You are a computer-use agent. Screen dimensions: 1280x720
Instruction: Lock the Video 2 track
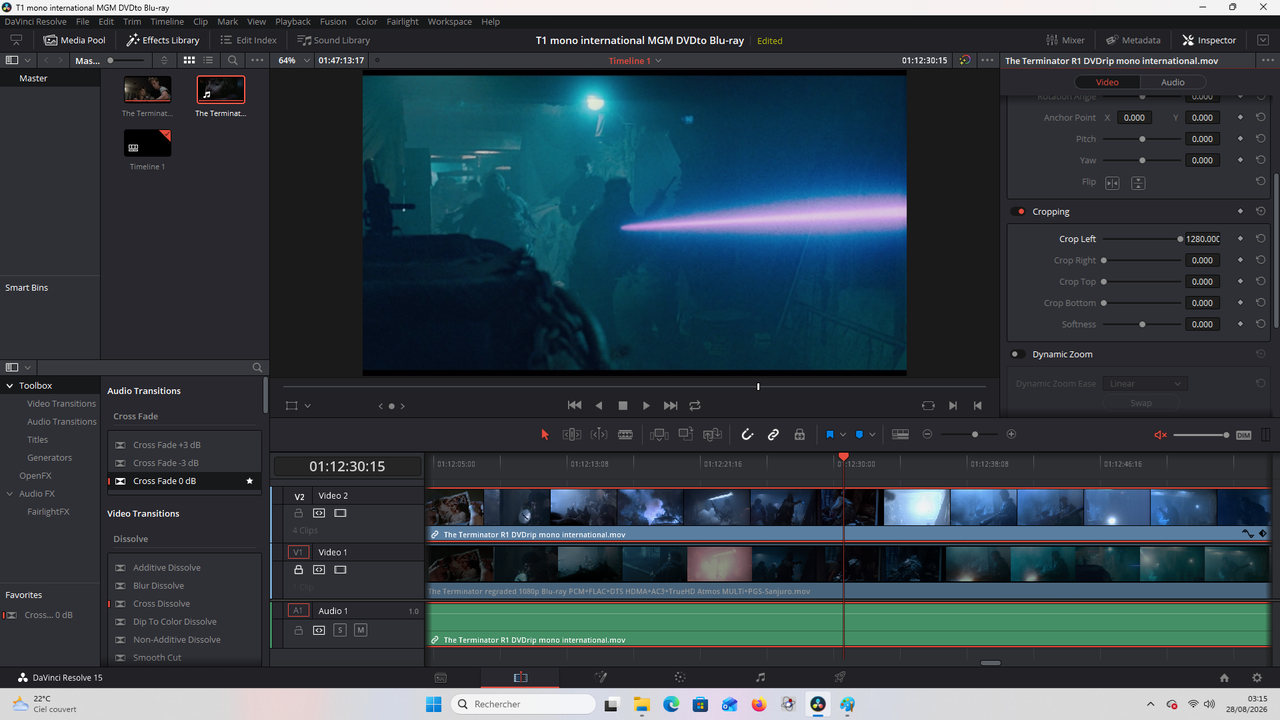298,513
